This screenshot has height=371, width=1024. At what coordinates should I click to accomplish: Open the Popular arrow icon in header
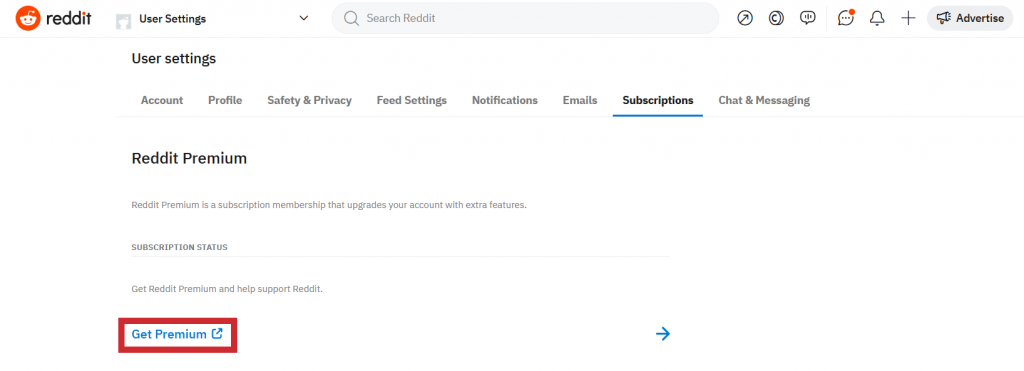744,18
